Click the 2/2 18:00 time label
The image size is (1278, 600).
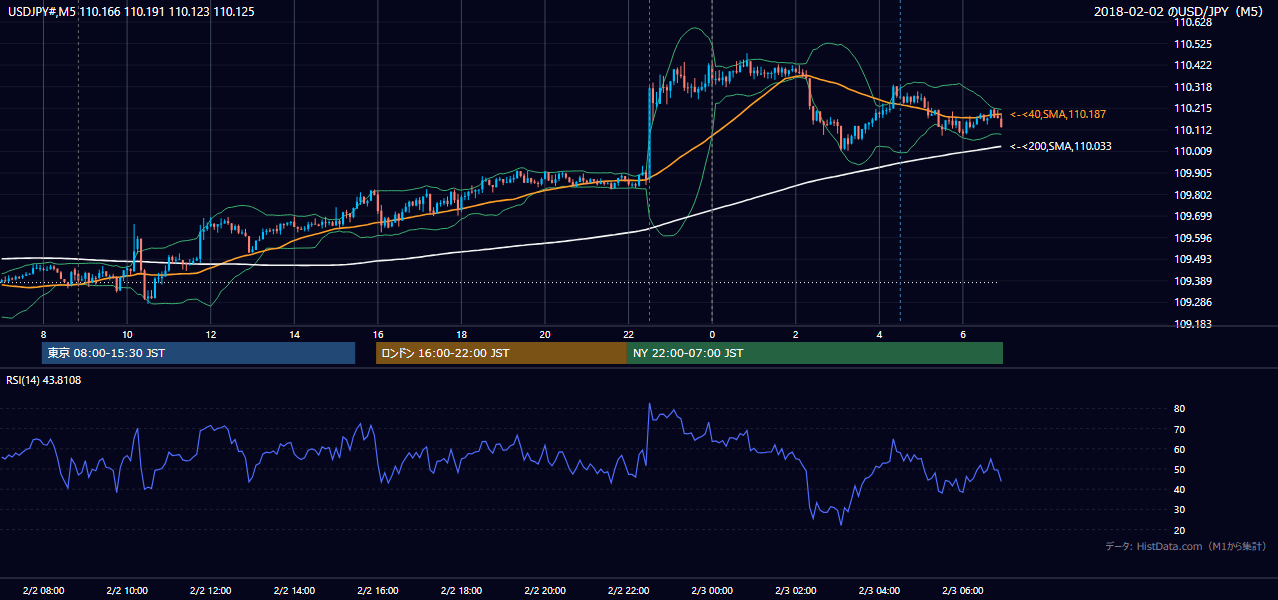click(x=461, y=591)
